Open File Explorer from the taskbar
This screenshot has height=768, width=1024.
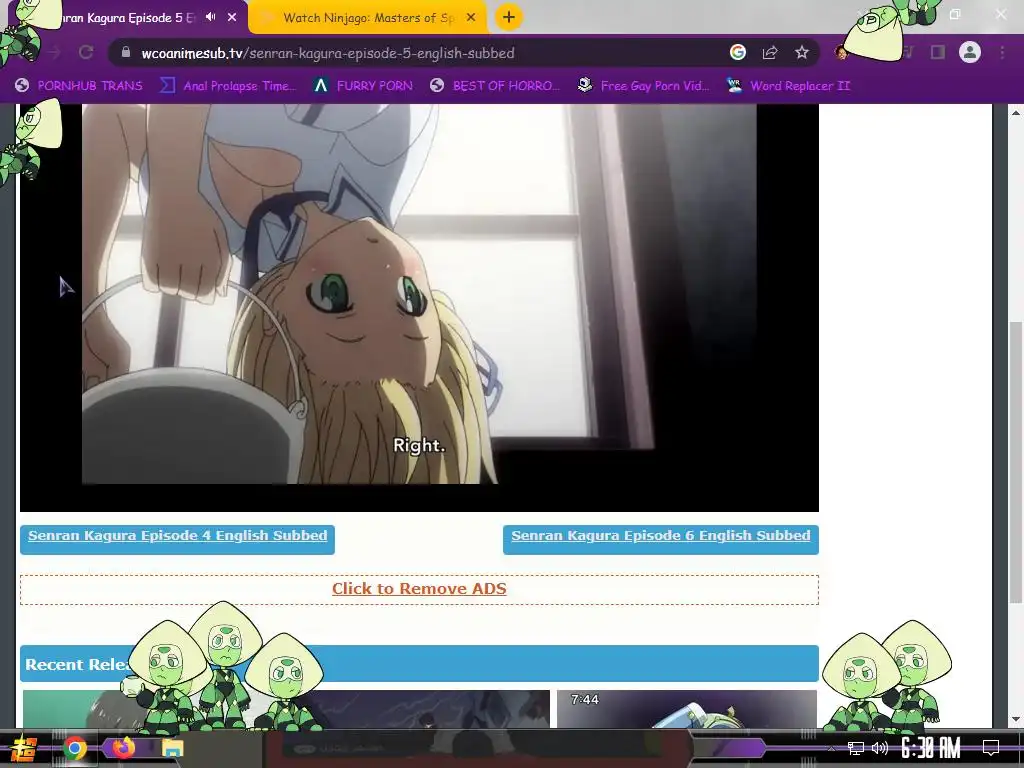tap(173, 748)
